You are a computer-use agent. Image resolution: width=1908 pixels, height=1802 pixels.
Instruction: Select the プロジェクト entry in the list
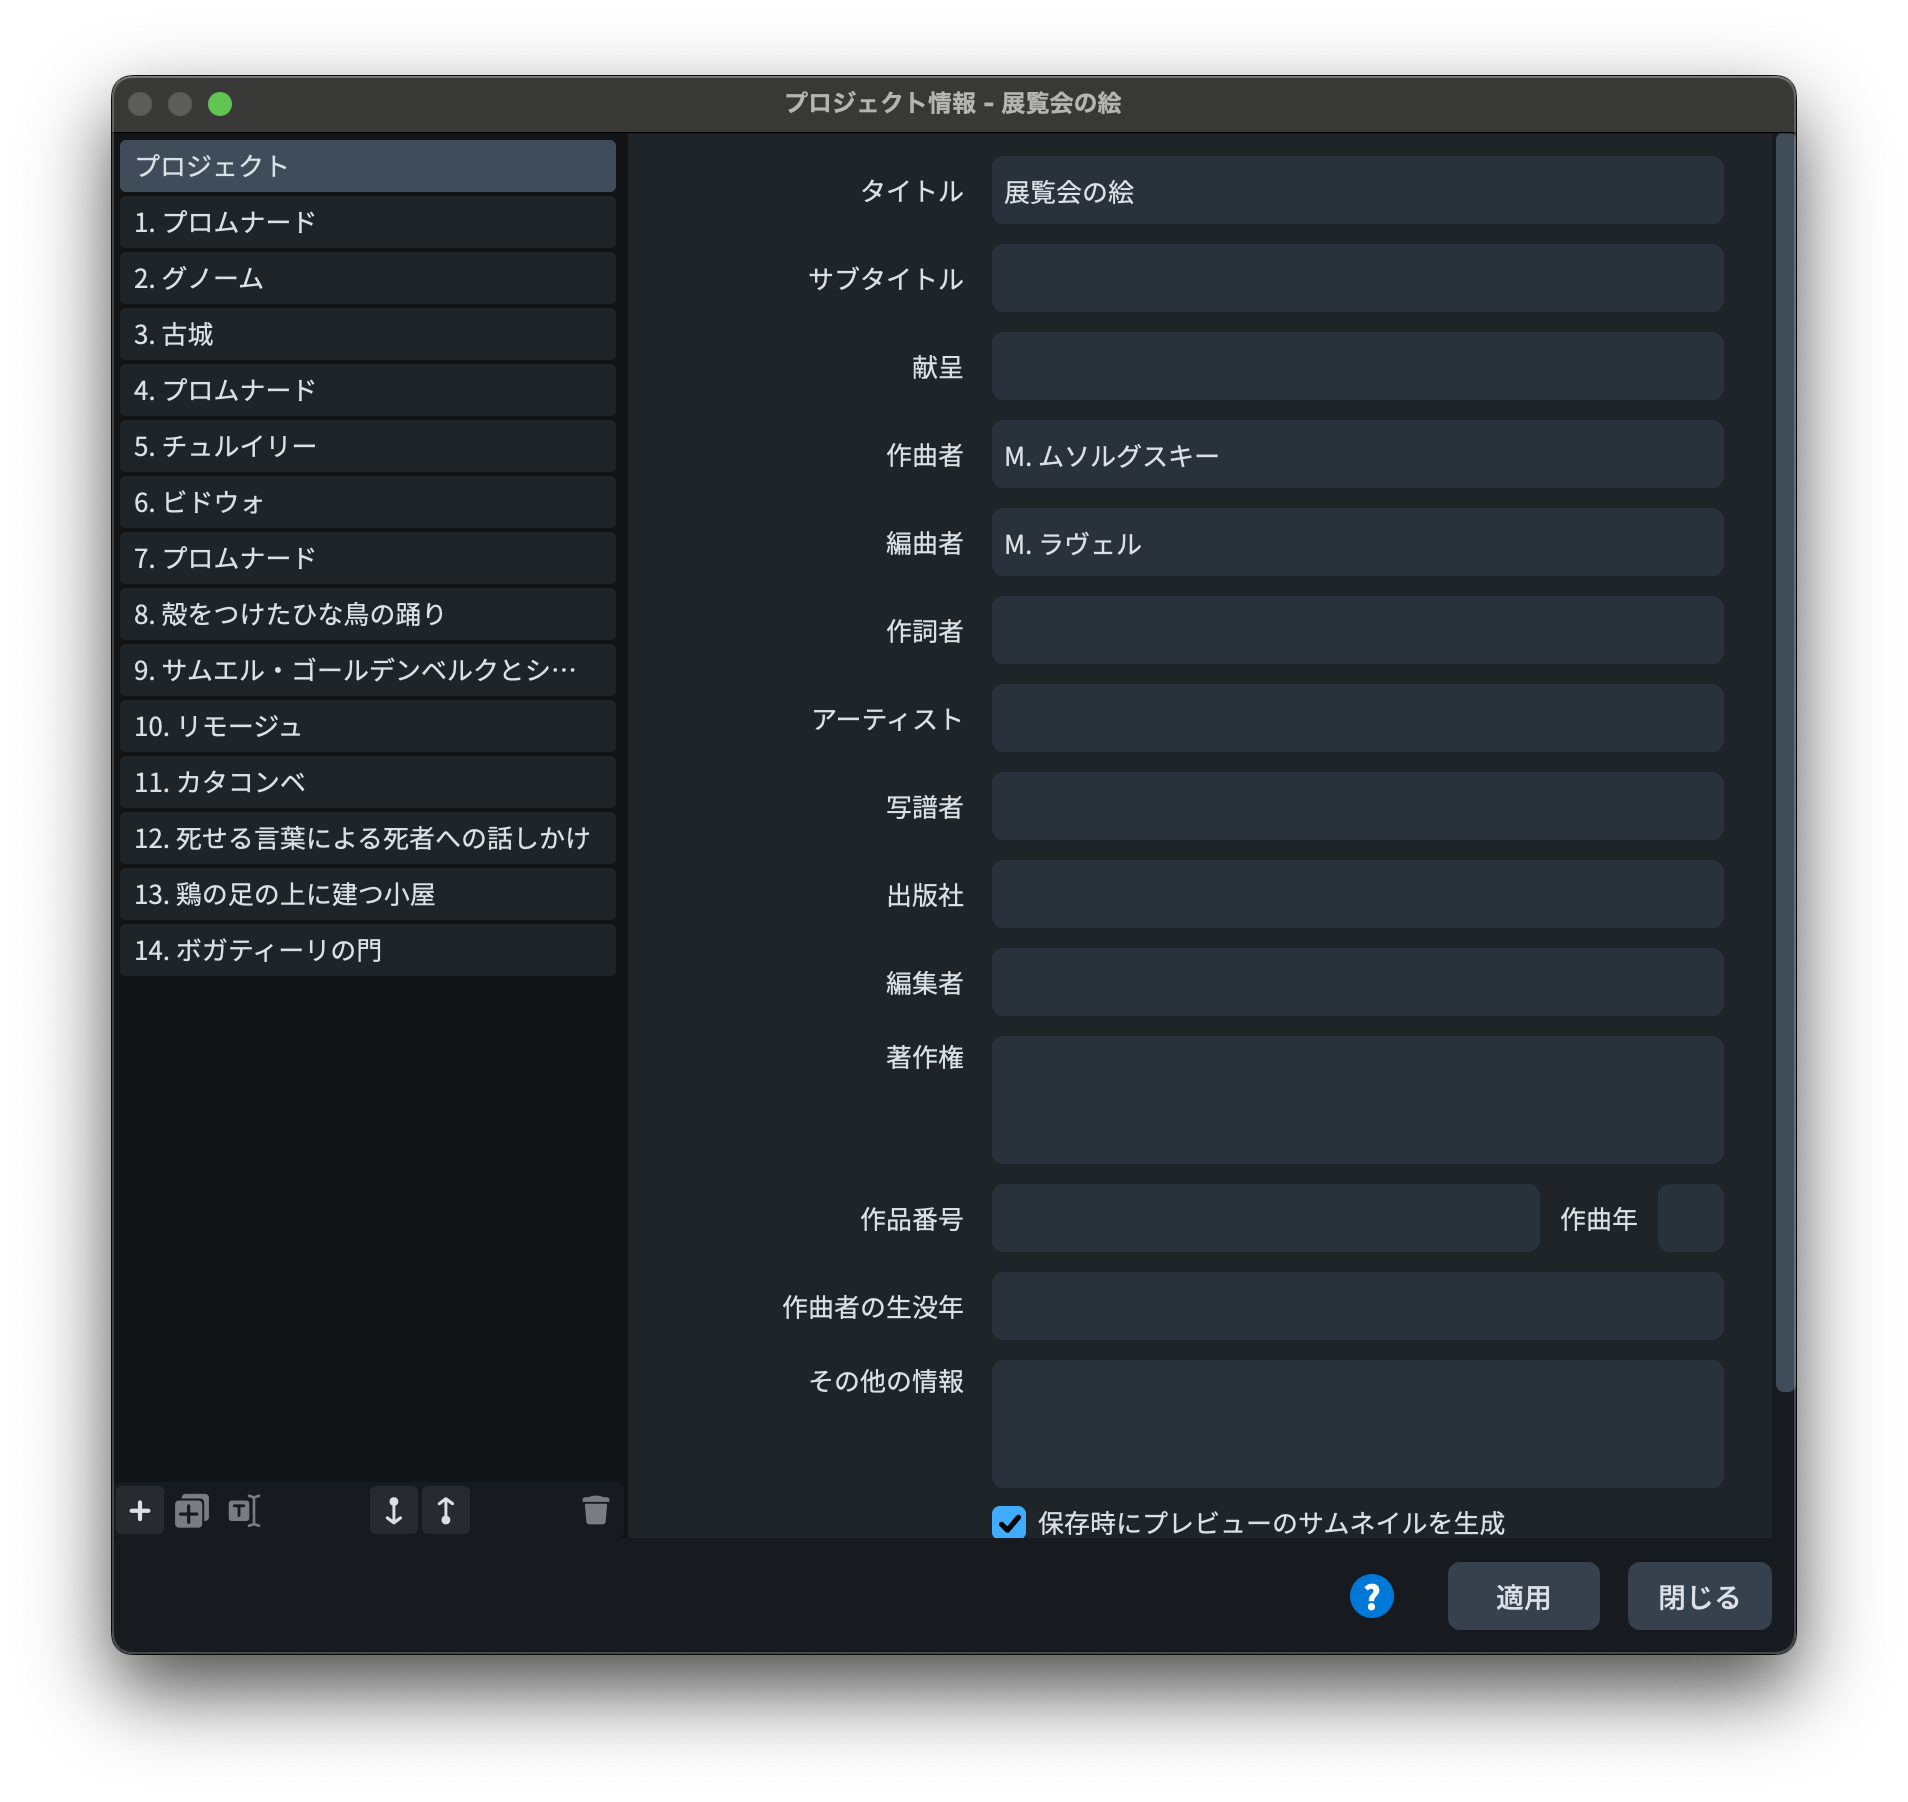click(x=367, y=166)
